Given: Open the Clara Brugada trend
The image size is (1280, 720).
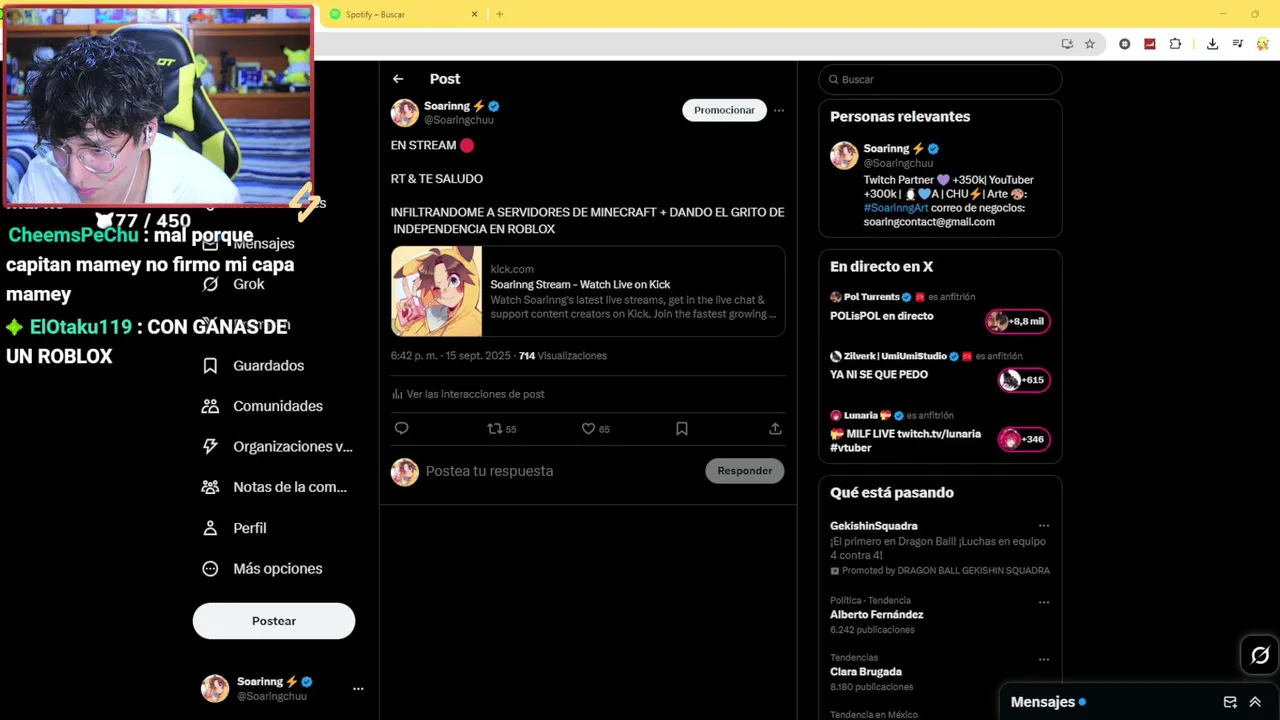Looking at the screenshot, I should pos(866,672).
